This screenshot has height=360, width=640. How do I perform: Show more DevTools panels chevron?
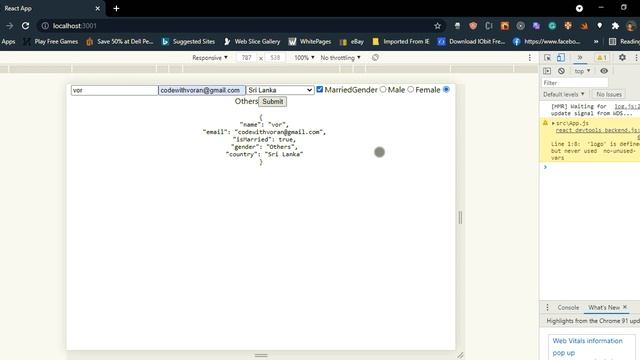click(580, 58)
